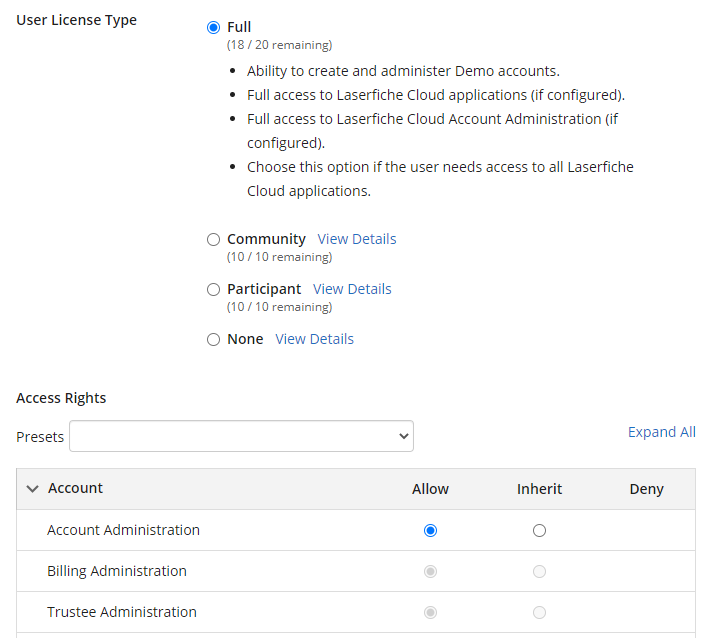Image resolution: width=717 pixels, height=638 pixels.
Task: Click the Account section header label
Action: [75, 488]
